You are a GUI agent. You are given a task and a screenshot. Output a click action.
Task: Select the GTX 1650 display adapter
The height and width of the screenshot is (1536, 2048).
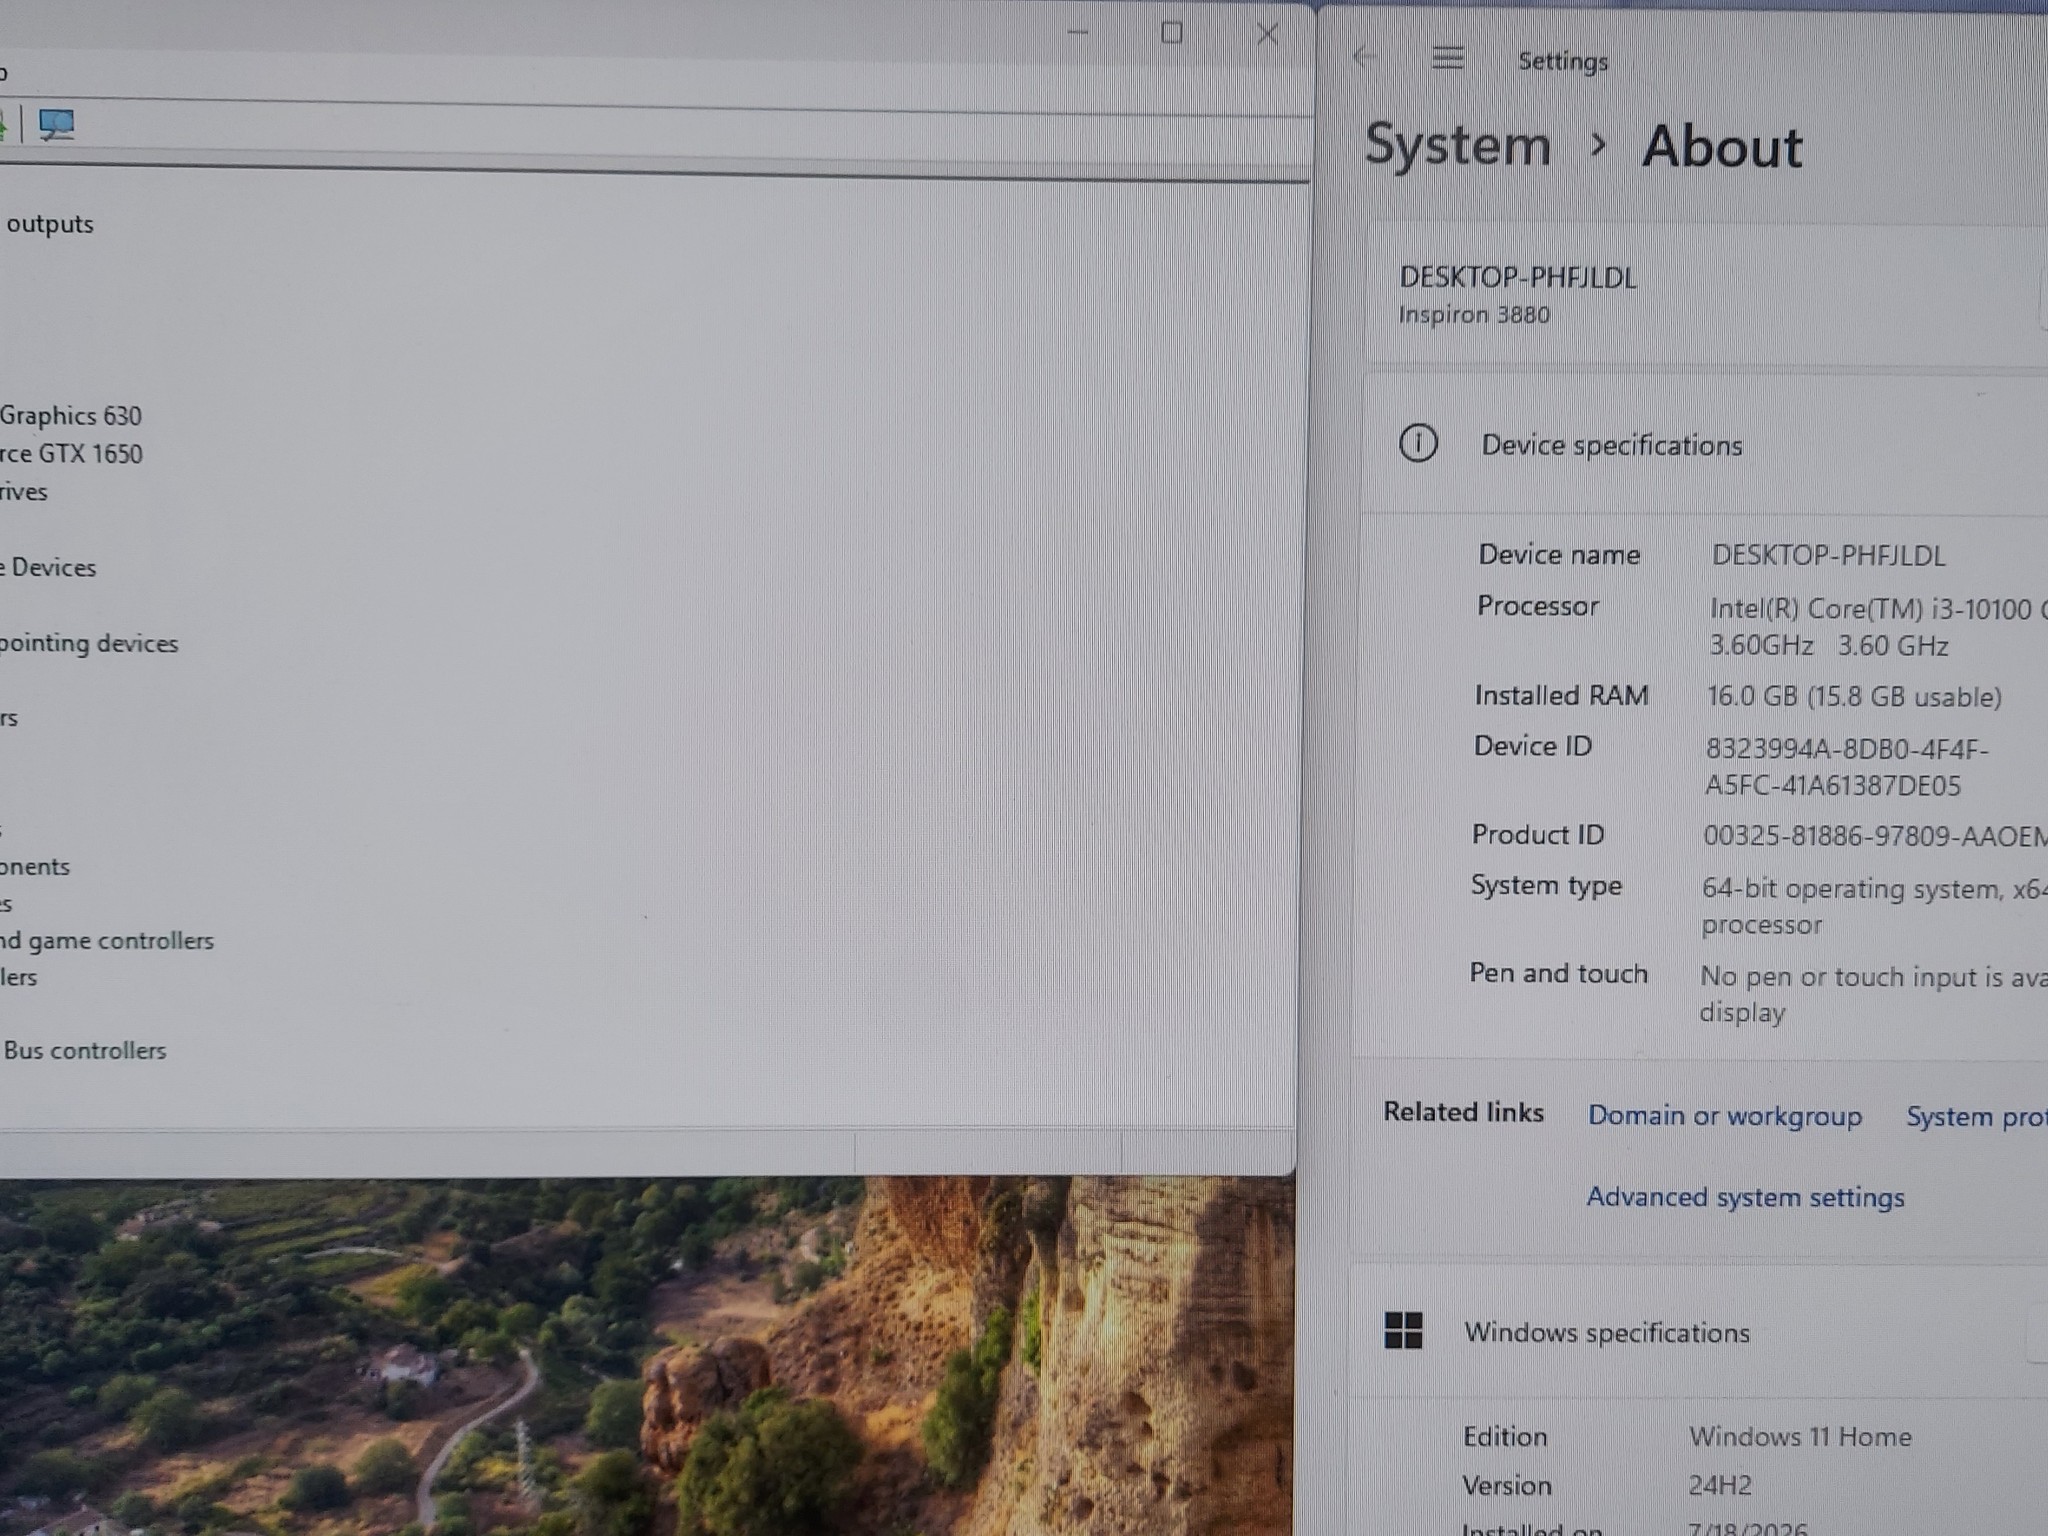pos(71,453)
